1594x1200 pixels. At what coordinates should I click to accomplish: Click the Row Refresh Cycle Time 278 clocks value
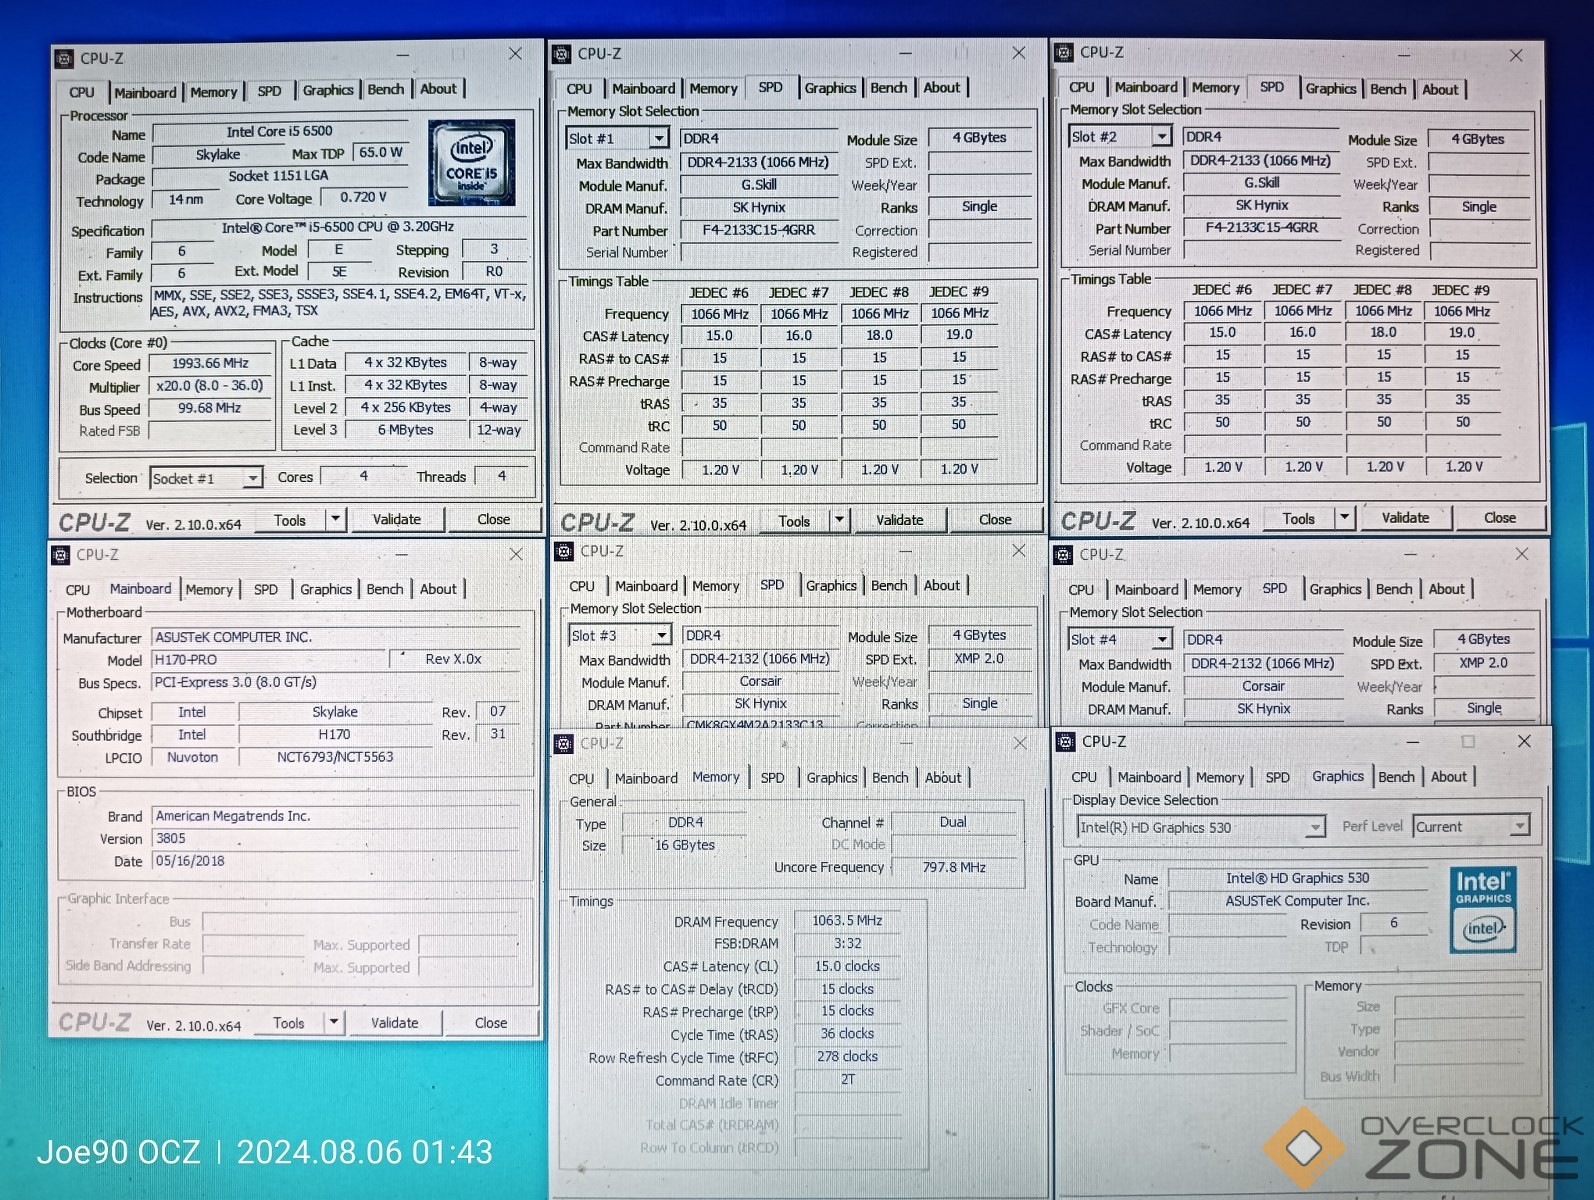[847, 1056]
